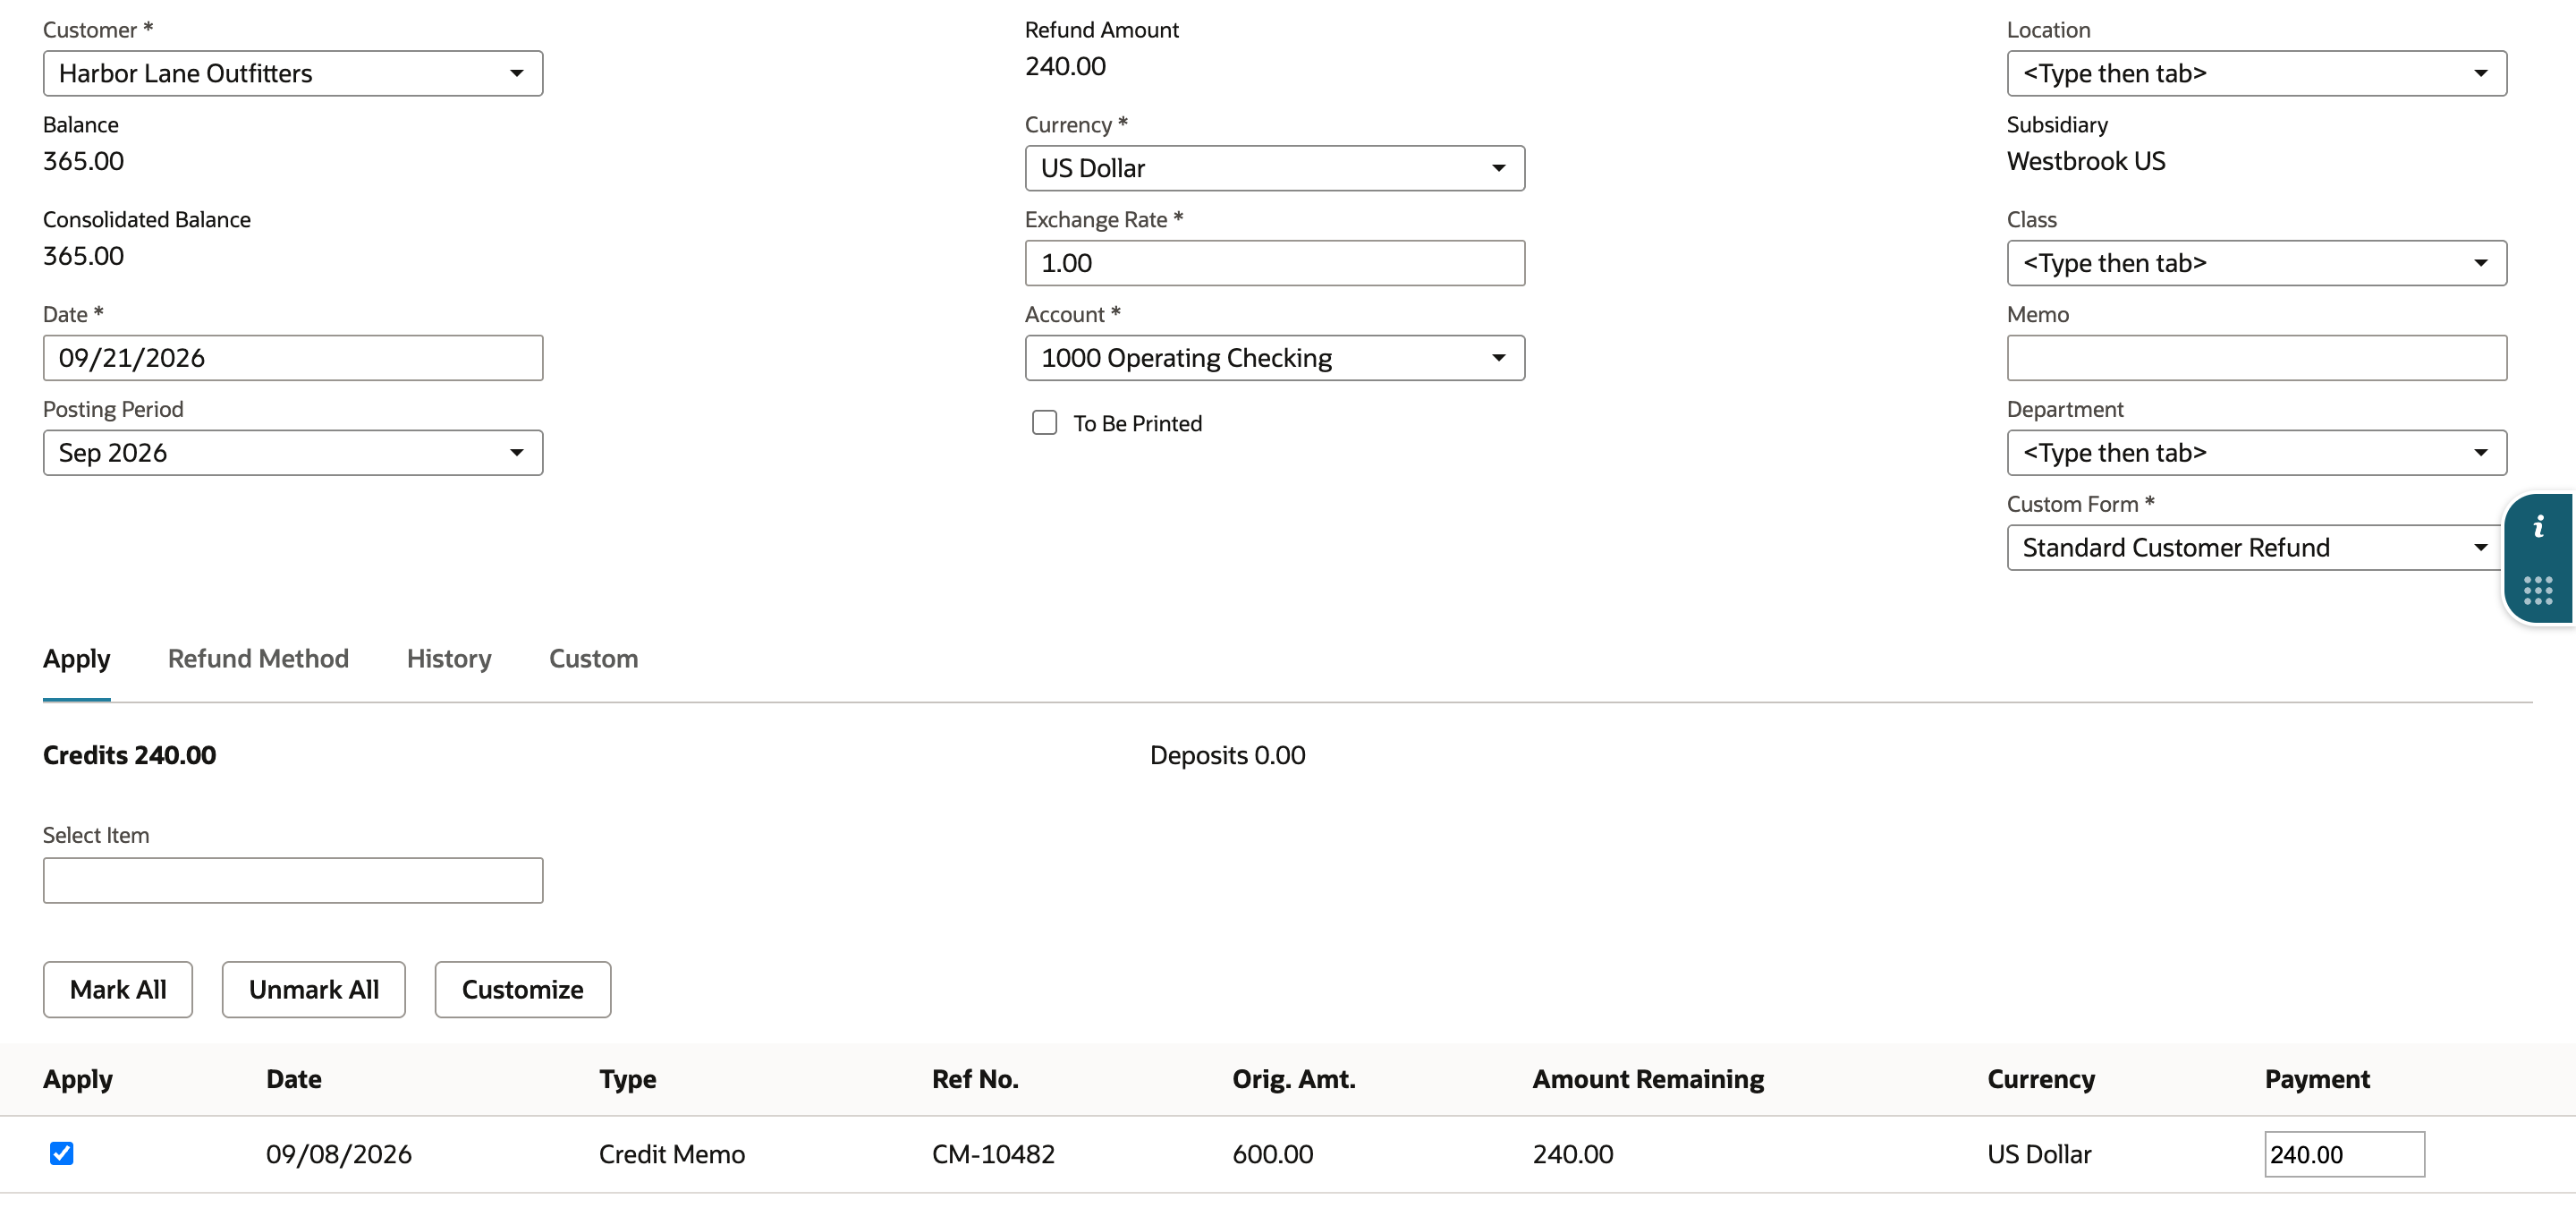Click the Credit Memo type cell

pyautogui.click(x=672, y=1154)
